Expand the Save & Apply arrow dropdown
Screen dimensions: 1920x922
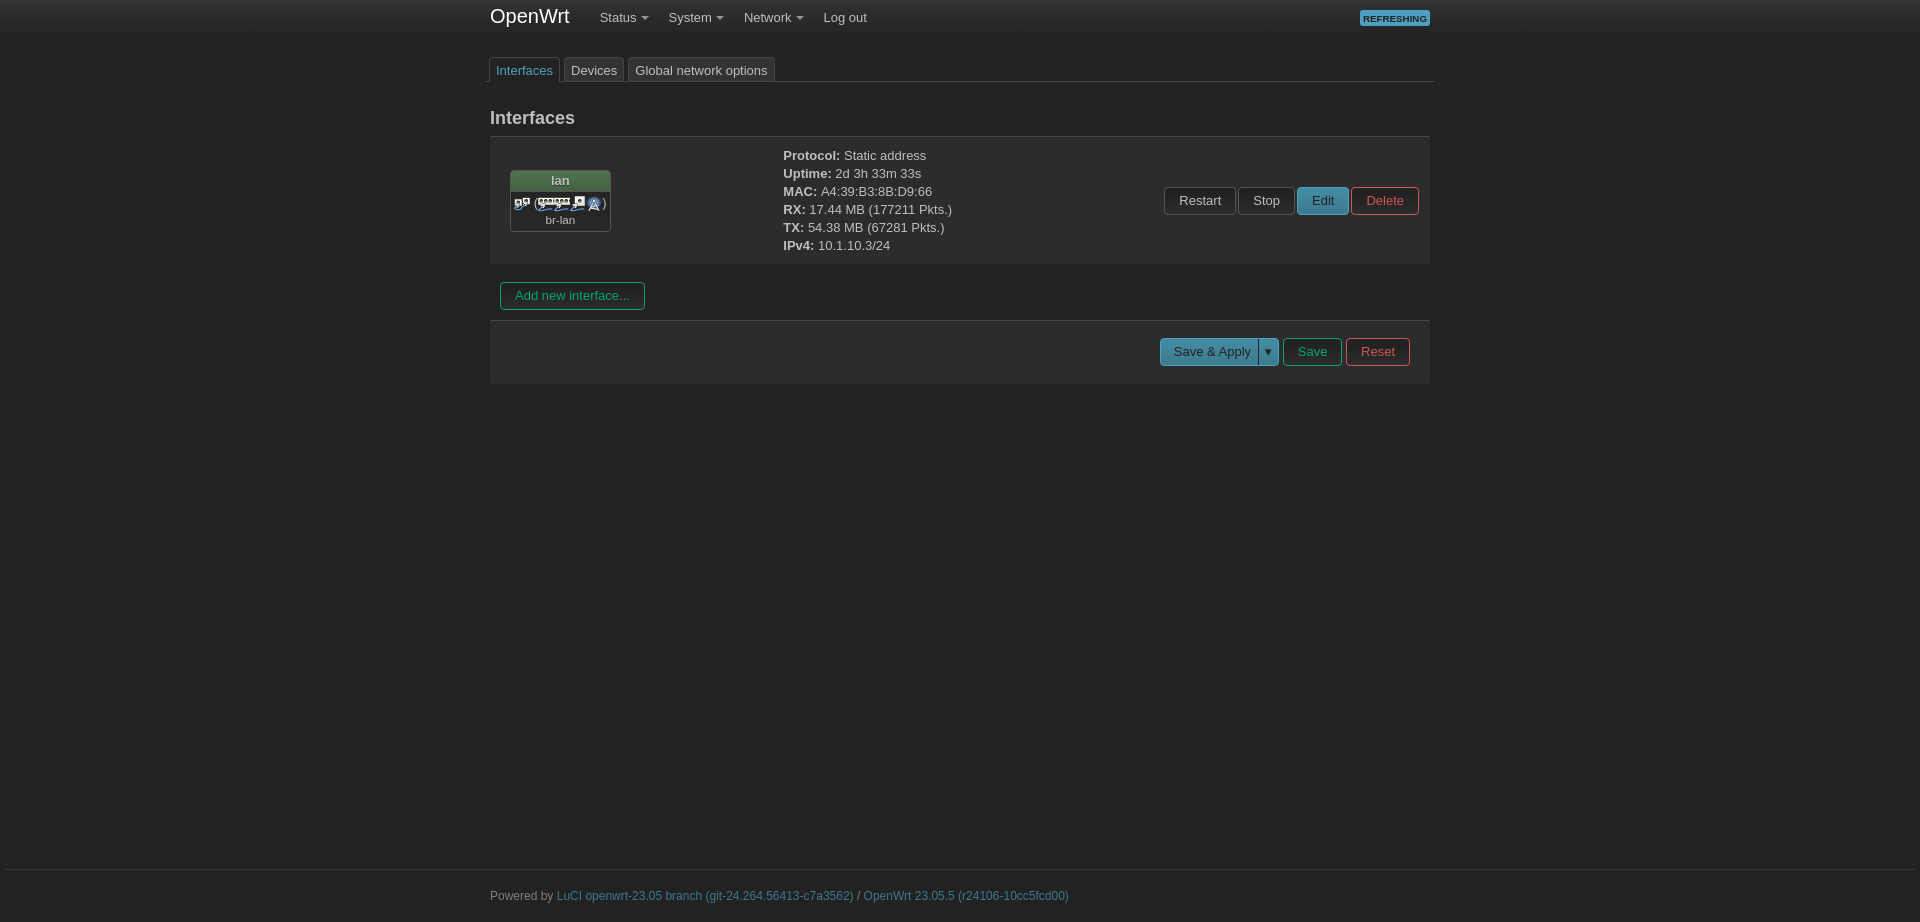[x=1268, y=352]
